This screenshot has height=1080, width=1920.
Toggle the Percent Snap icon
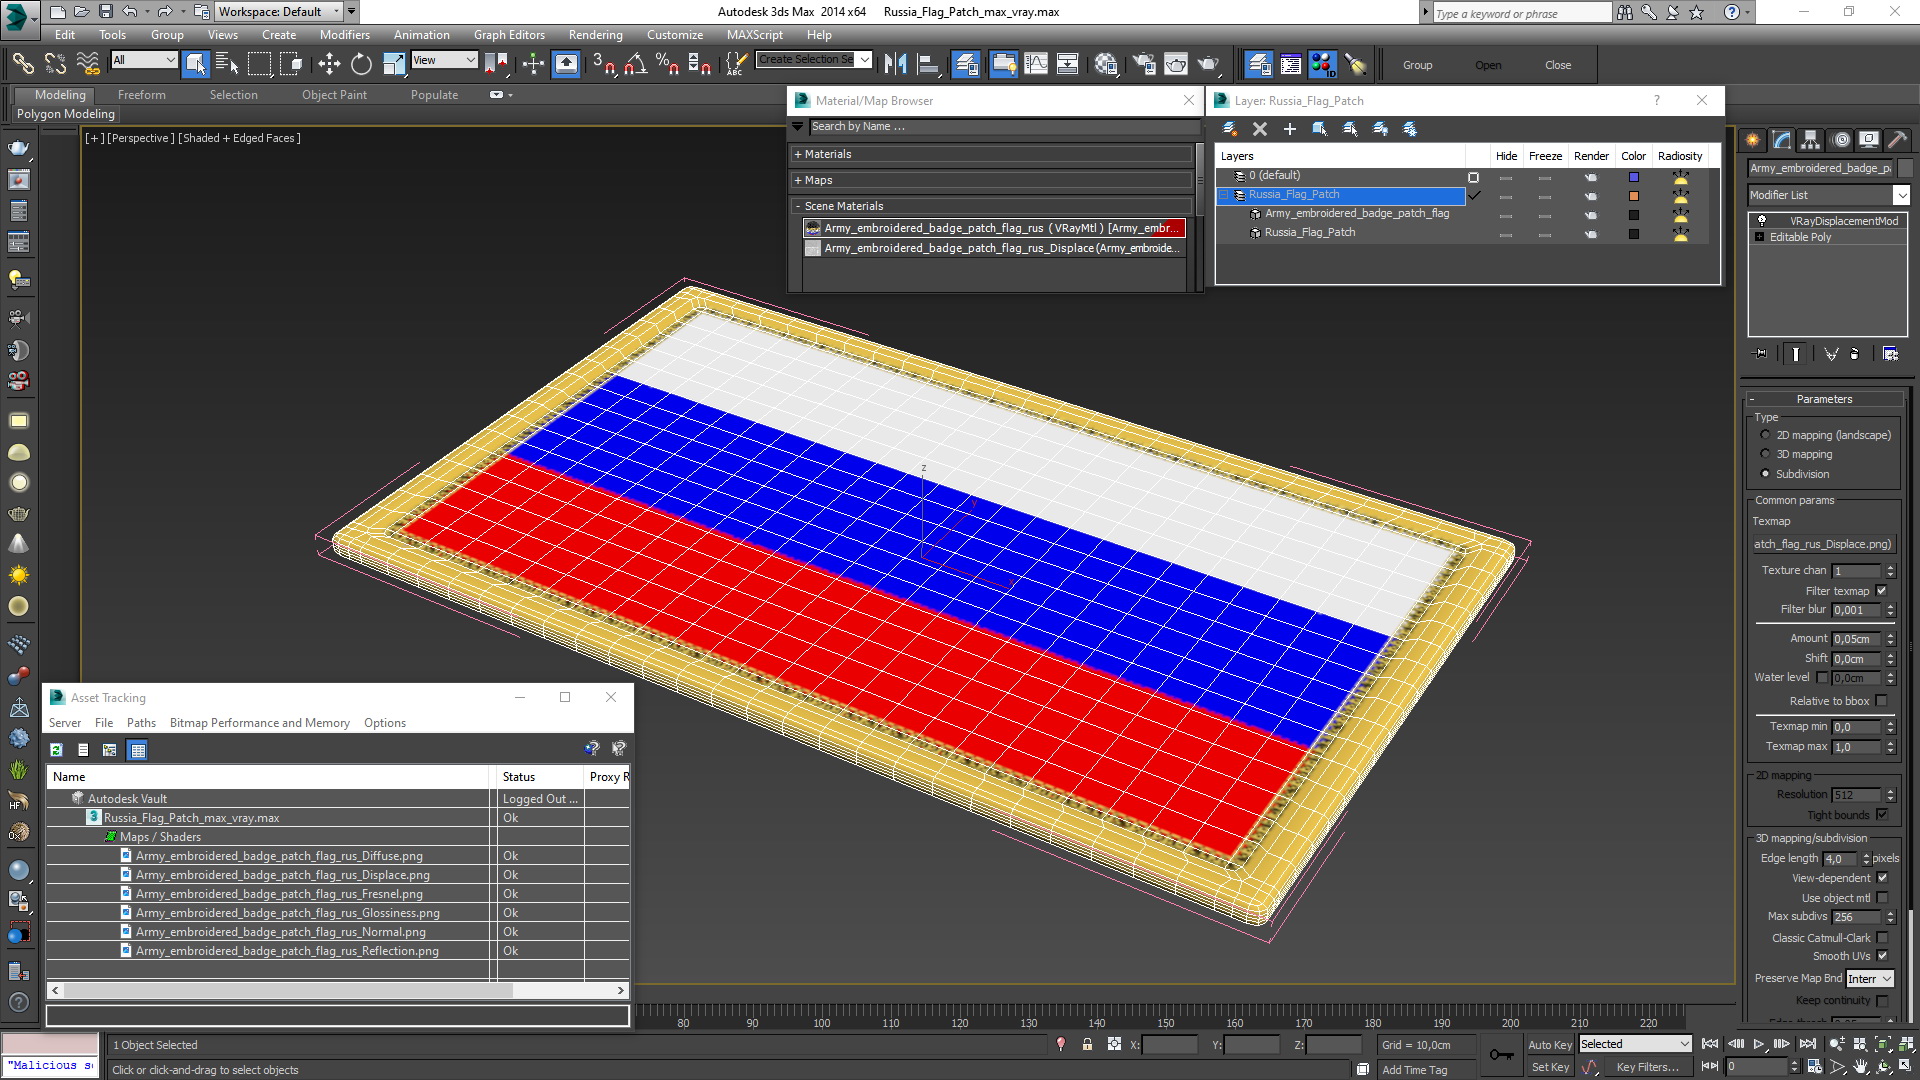tap(667, 65)
